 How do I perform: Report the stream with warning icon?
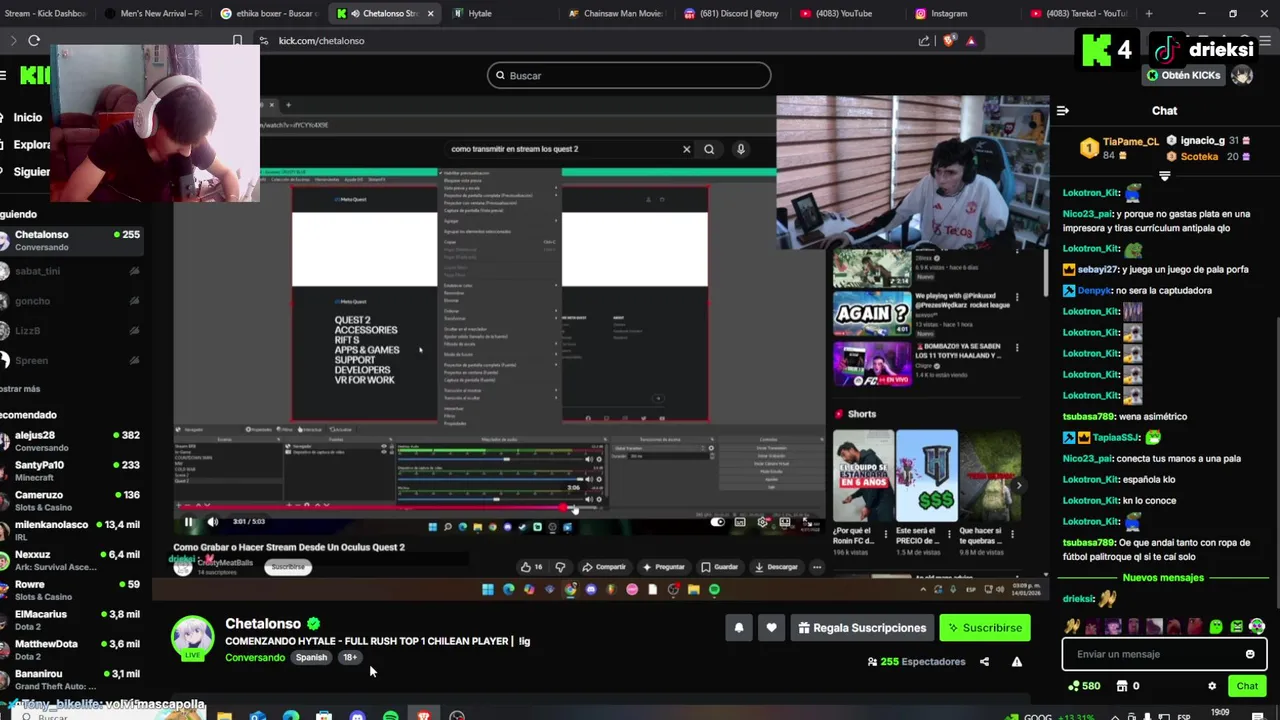tap(1017, 662)
